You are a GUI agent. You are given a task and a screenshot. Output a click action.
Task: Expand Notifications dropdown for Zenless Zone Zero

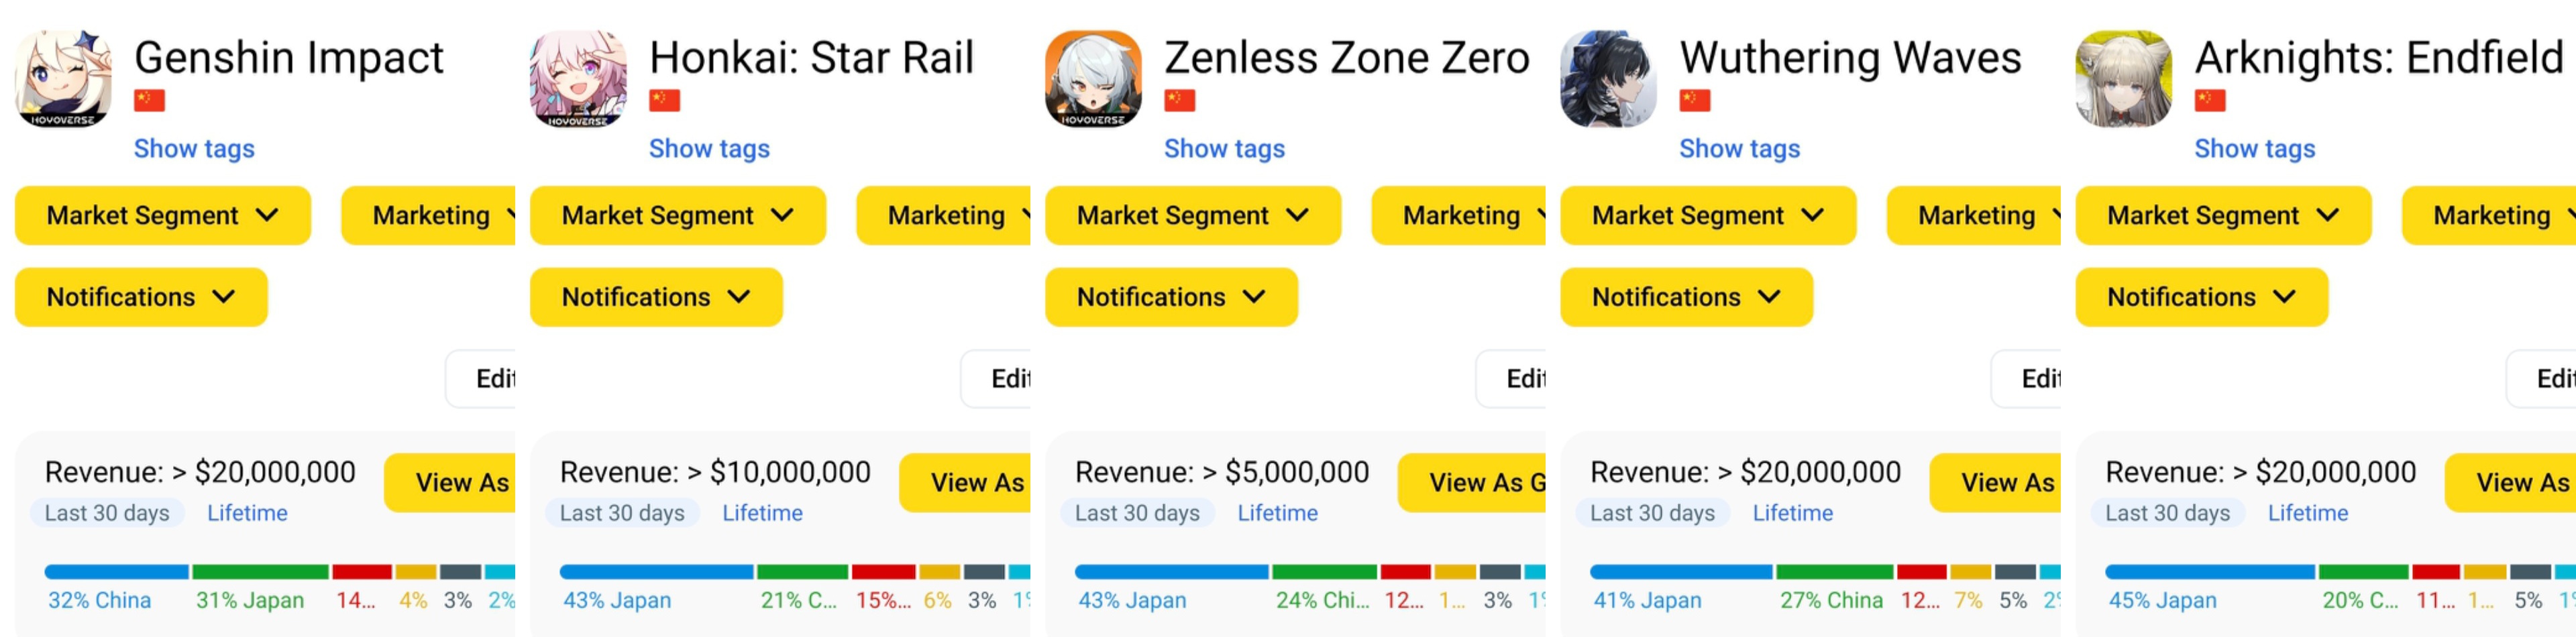[1171, 297]
